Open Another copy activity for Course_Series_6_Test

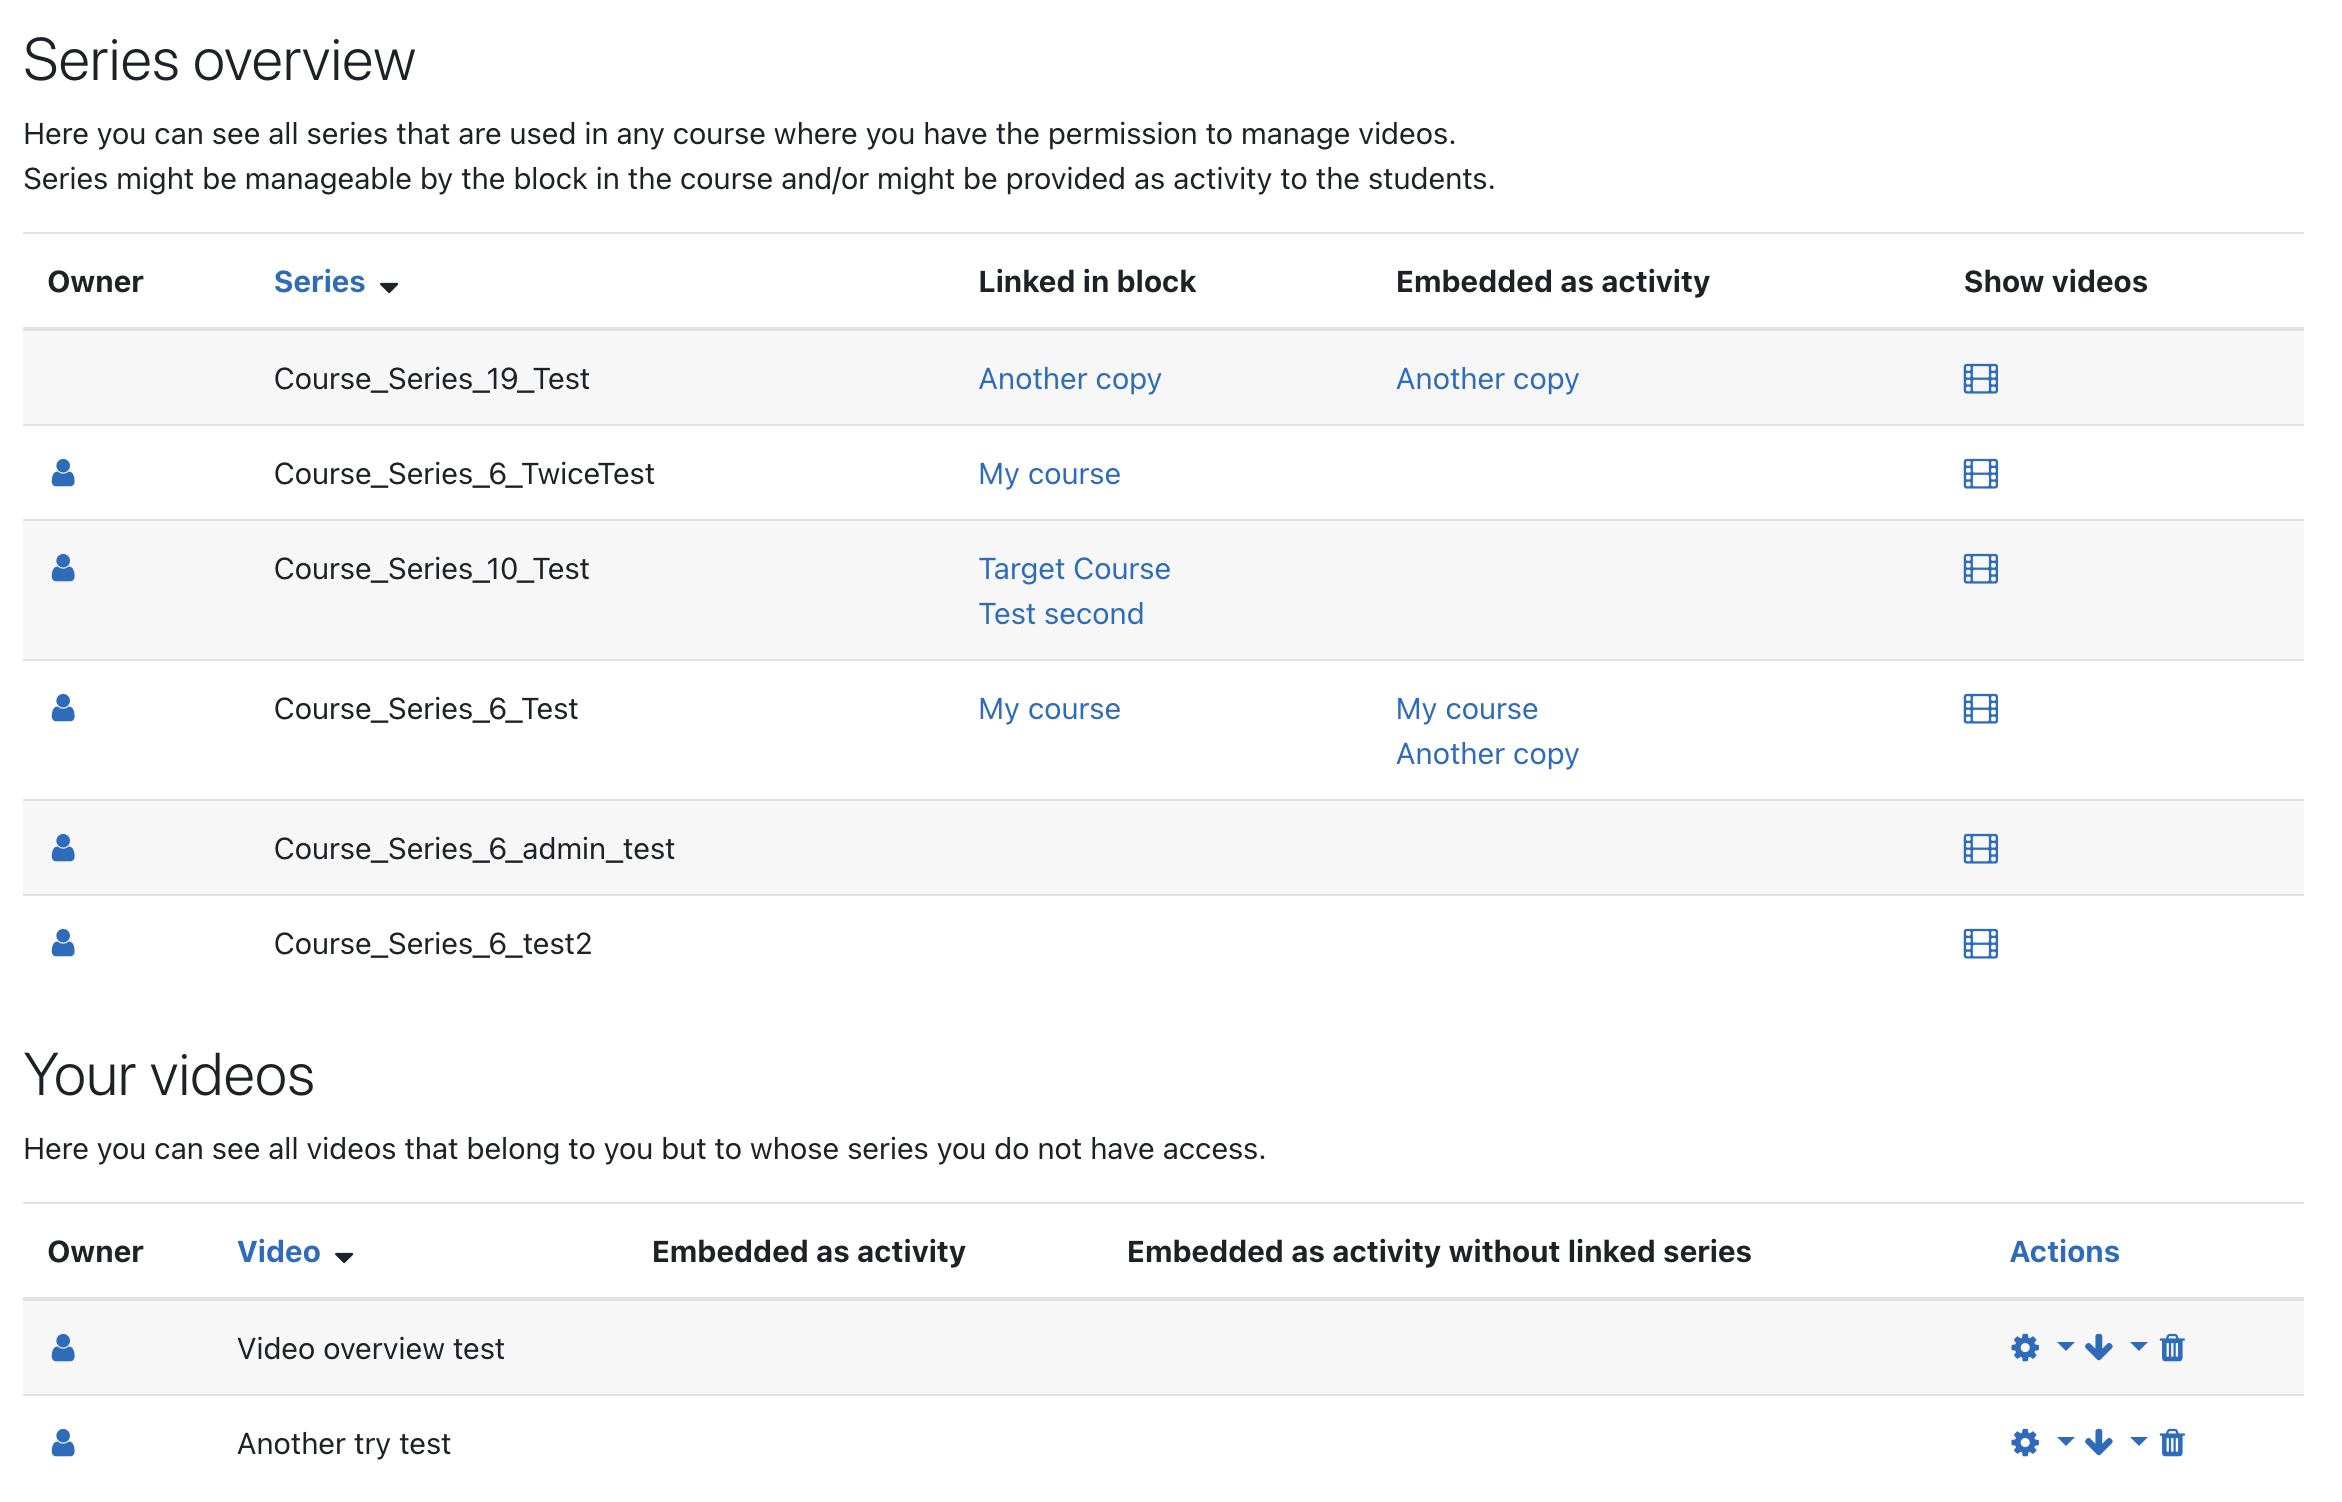(x=1487, y=754)
